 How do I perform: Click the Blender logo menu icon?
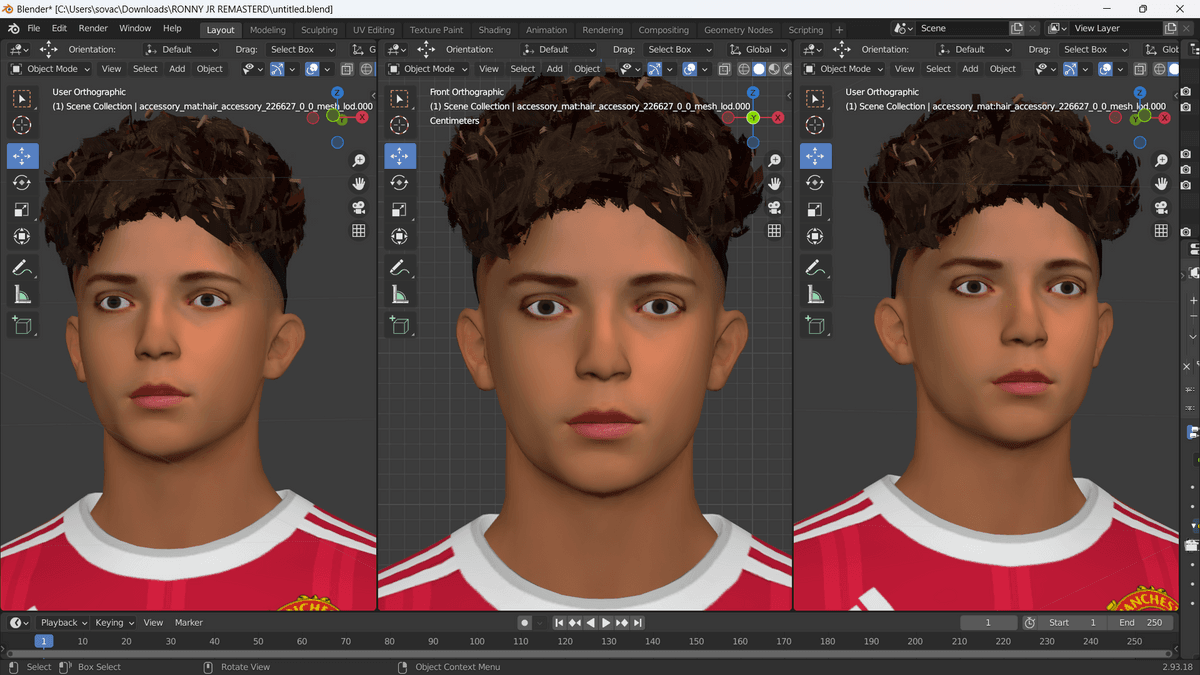(x=12, y=29)
